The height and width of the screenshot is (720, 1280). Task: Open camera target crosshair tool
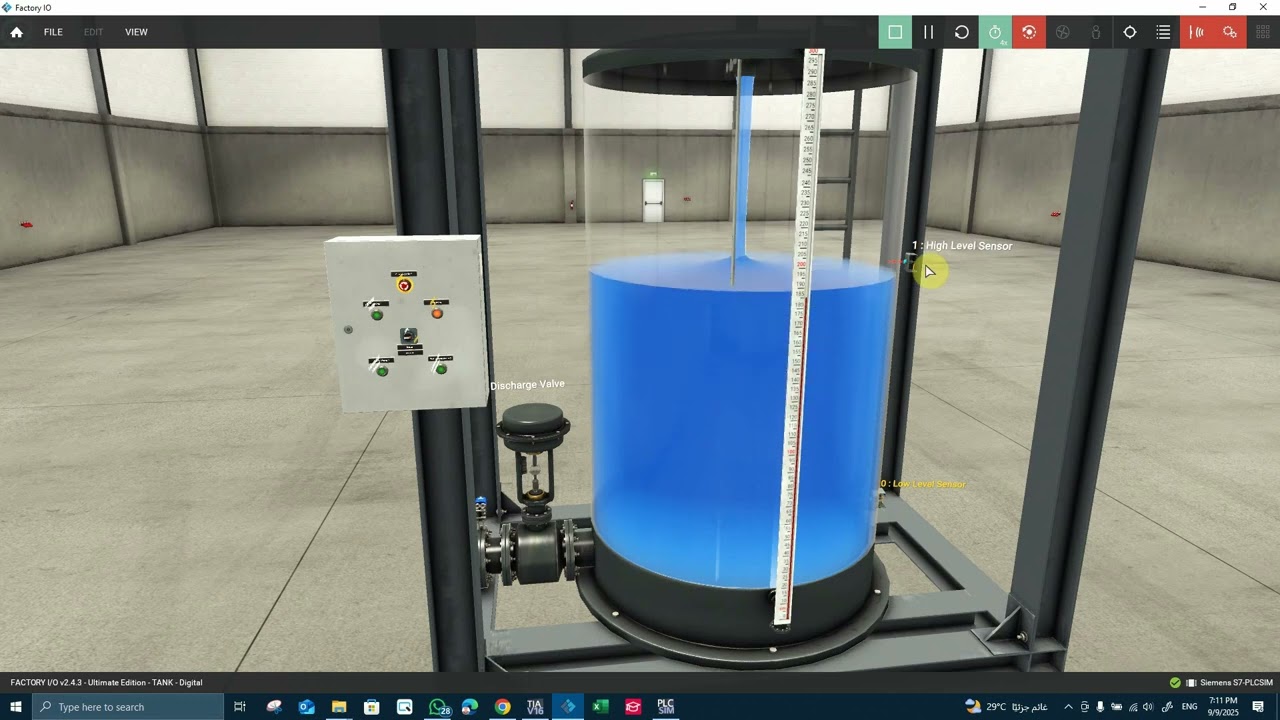click(x=1130, y=32)
